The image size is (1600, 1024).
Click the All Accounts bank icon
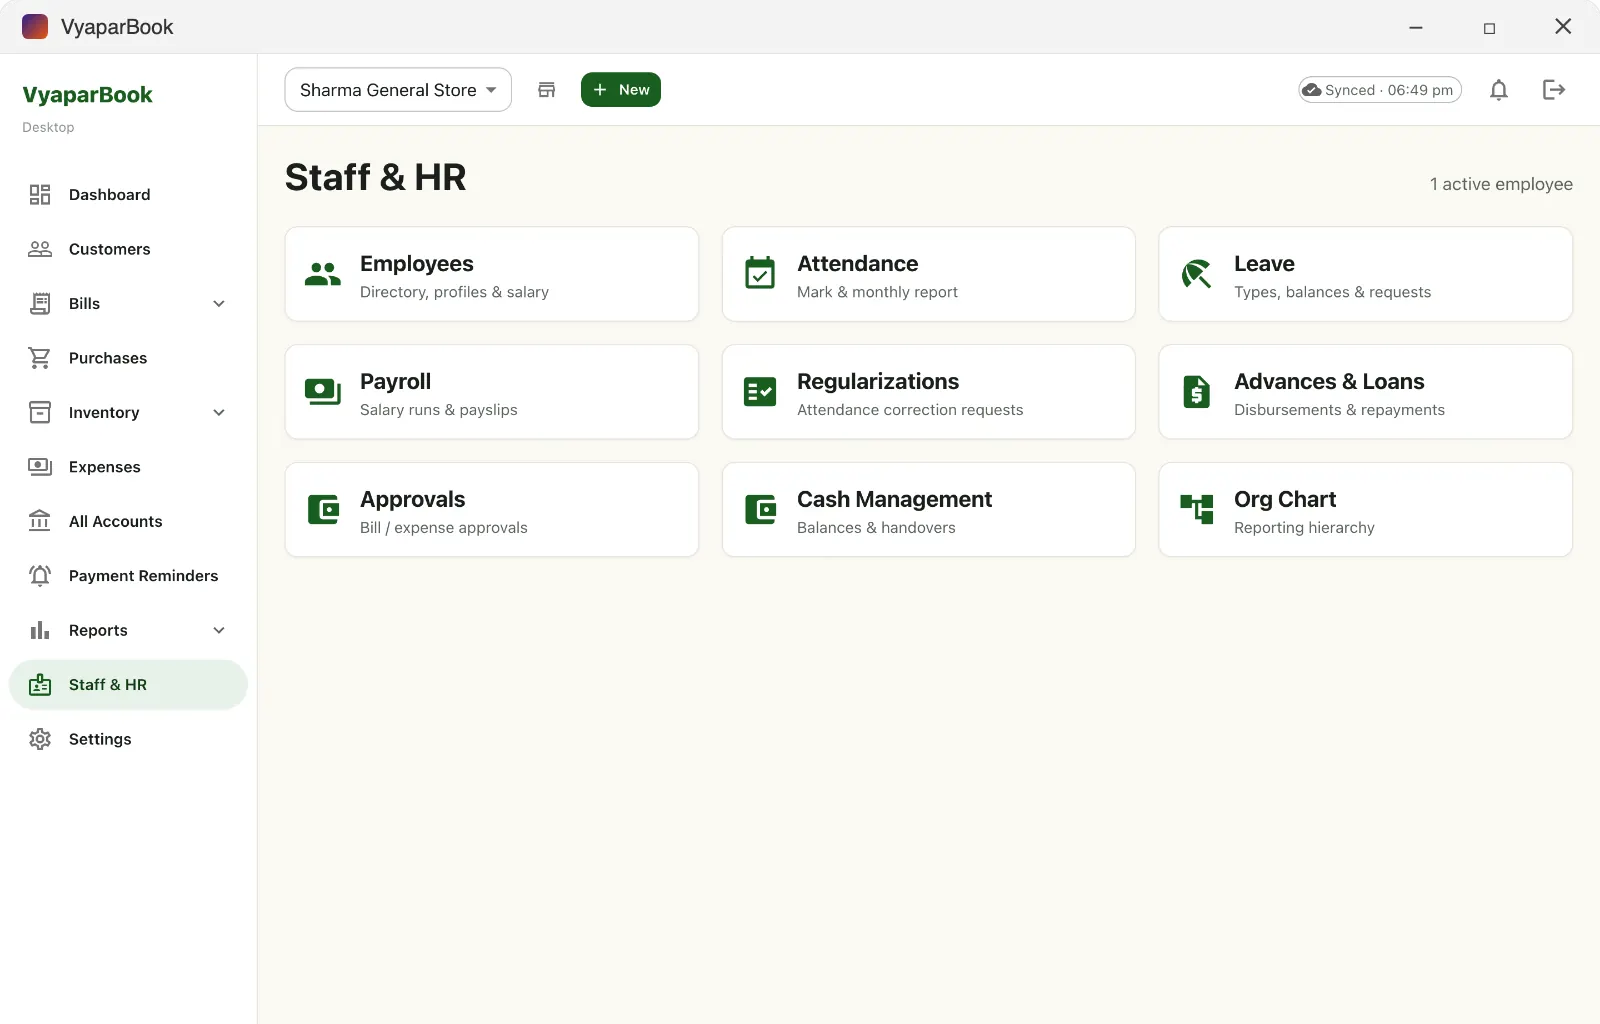pos(40,521)
